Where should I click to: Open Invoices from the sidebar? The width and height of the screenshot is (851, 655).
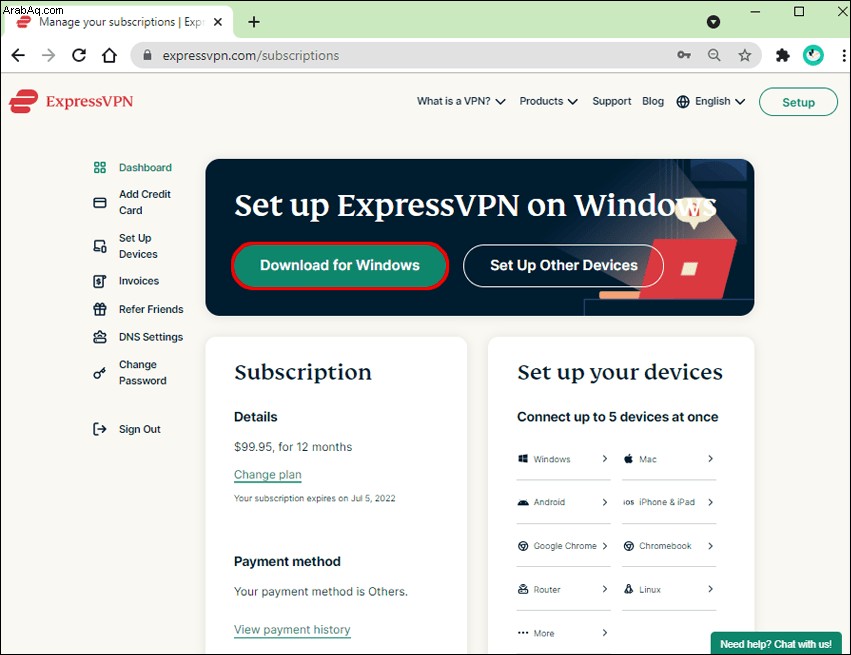[x=139, y=281]
